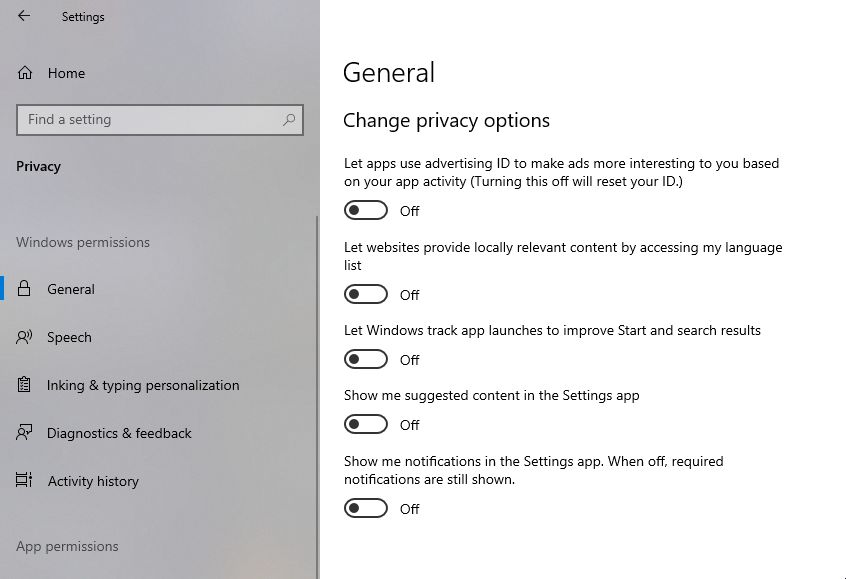Click the Inking & typing clipboard icon
This screenshot has height=579, width=846.
24,385
